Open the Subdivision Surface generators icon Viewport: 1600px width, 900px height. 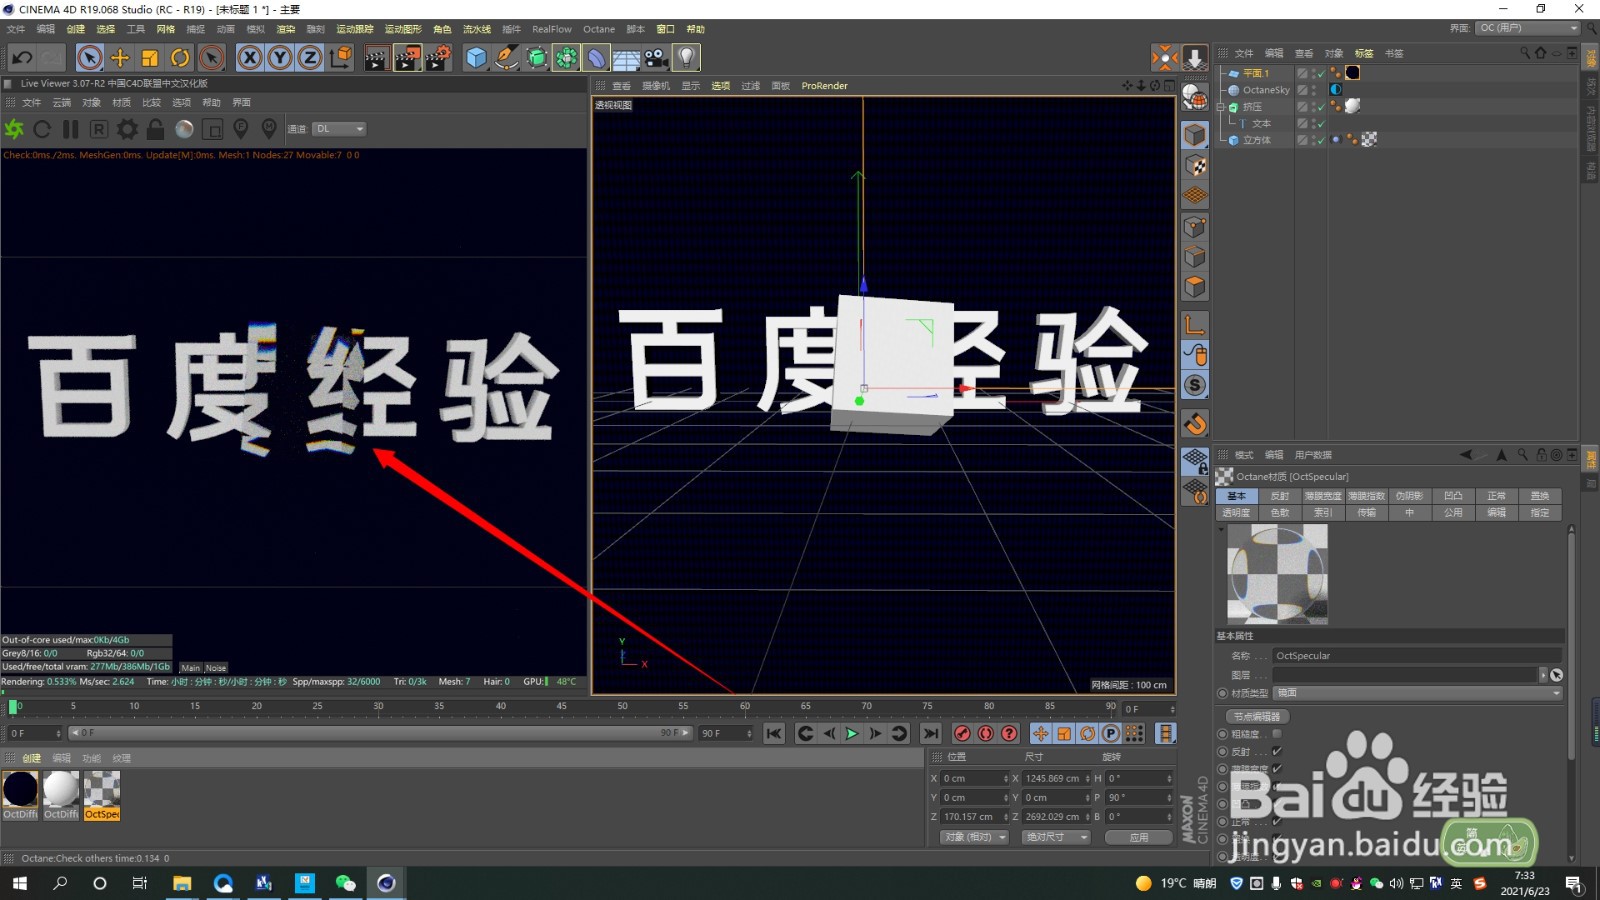click(x=536, y=57)
